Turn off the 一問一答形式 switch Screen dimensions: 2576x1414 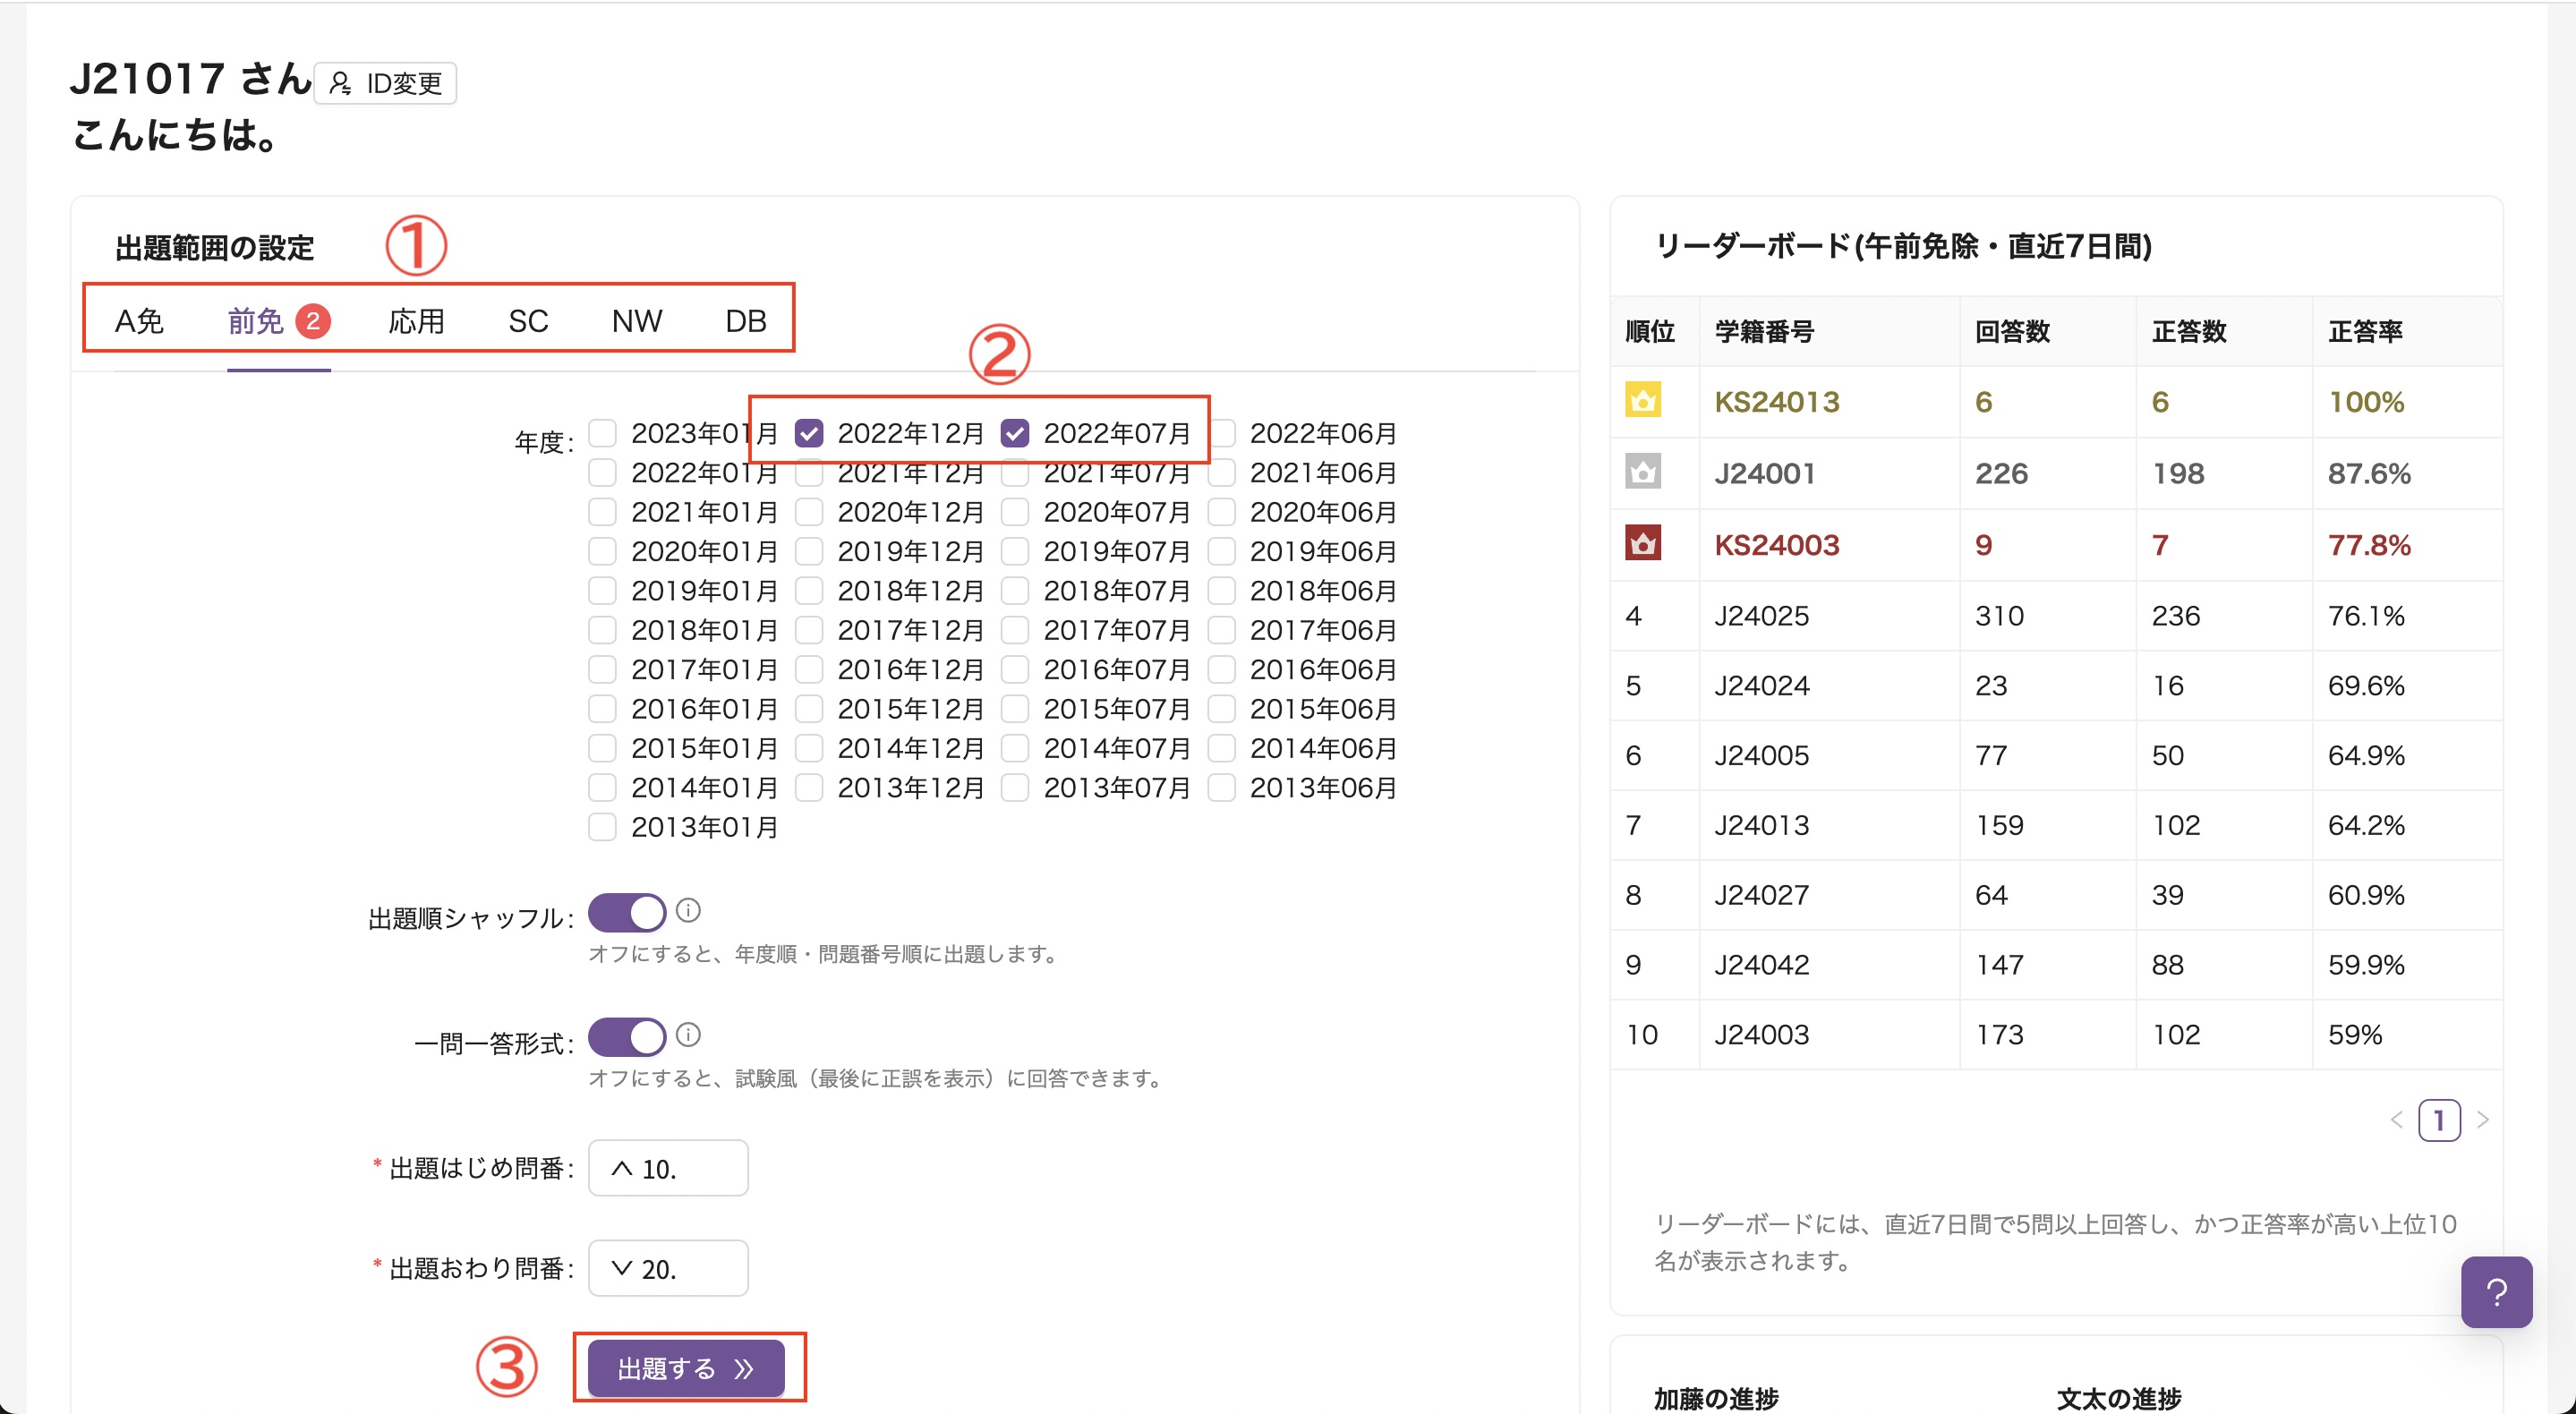pyautogui.click(x=627, y=1037)
